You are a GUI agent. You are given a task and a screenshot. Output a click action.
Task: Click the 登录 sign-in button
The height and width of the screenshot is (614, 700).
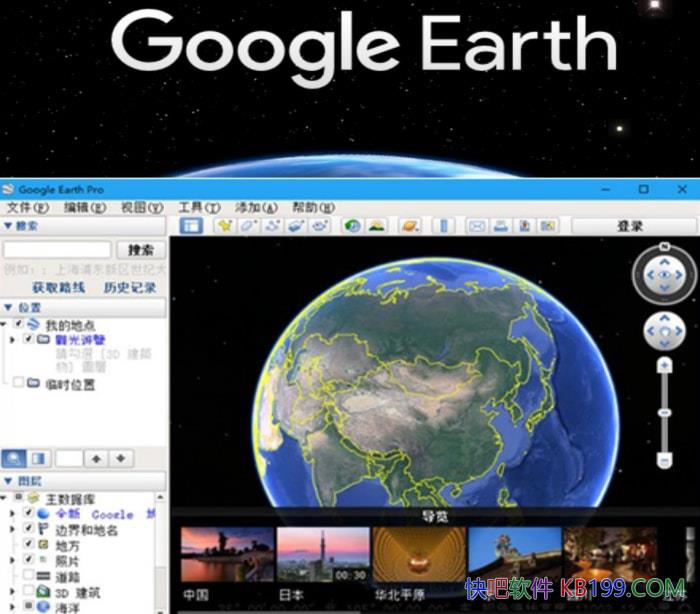pyautogui.click(x=630, y=226)
